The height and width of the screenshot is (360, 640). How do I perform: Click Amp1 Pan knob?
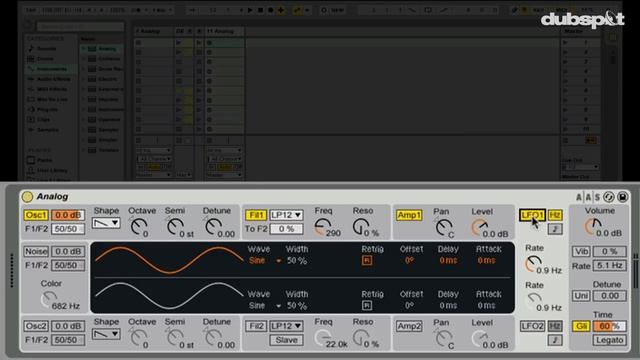444,227
